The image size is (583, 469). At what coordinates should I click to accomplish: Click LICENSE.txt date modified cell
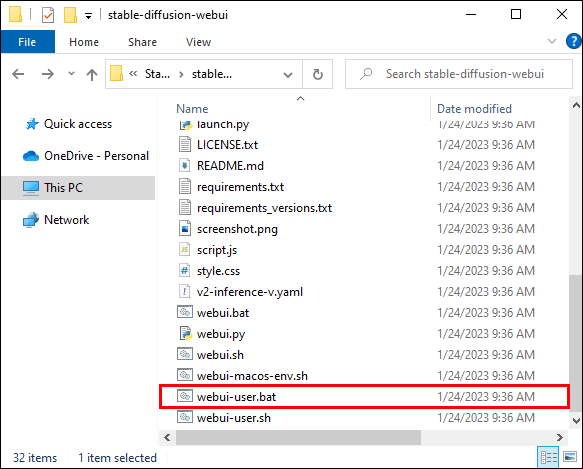pyautogui.click(x=486, y=145)
